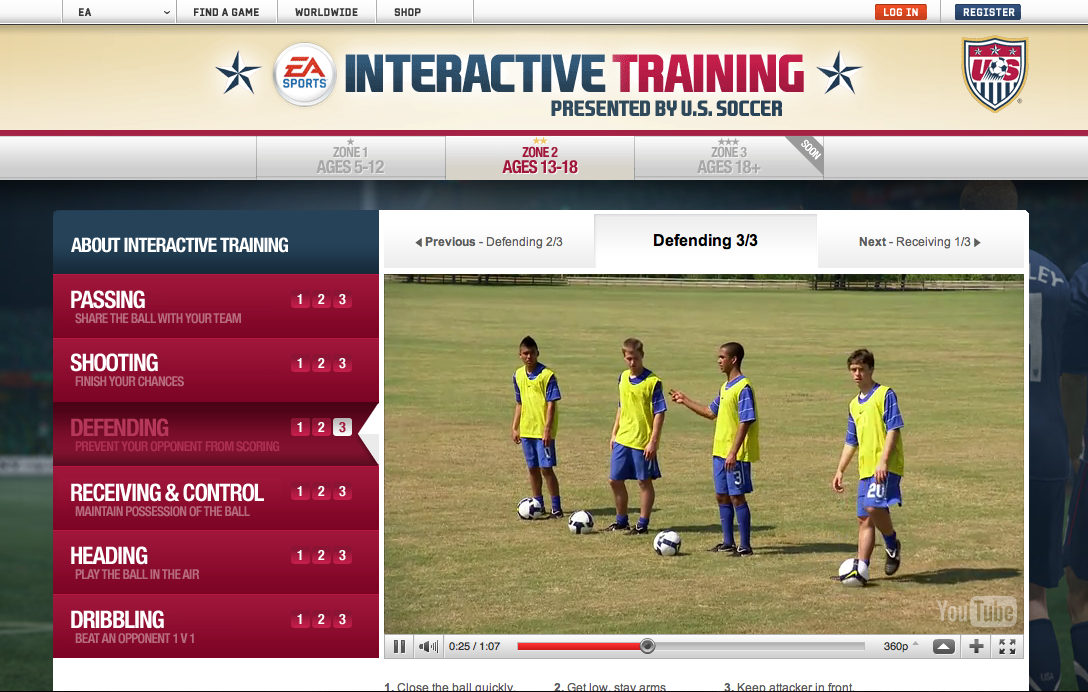Open the EA dropdown menu
Viewport: 1088px width, 692px height.
click(x=119, y=12)
